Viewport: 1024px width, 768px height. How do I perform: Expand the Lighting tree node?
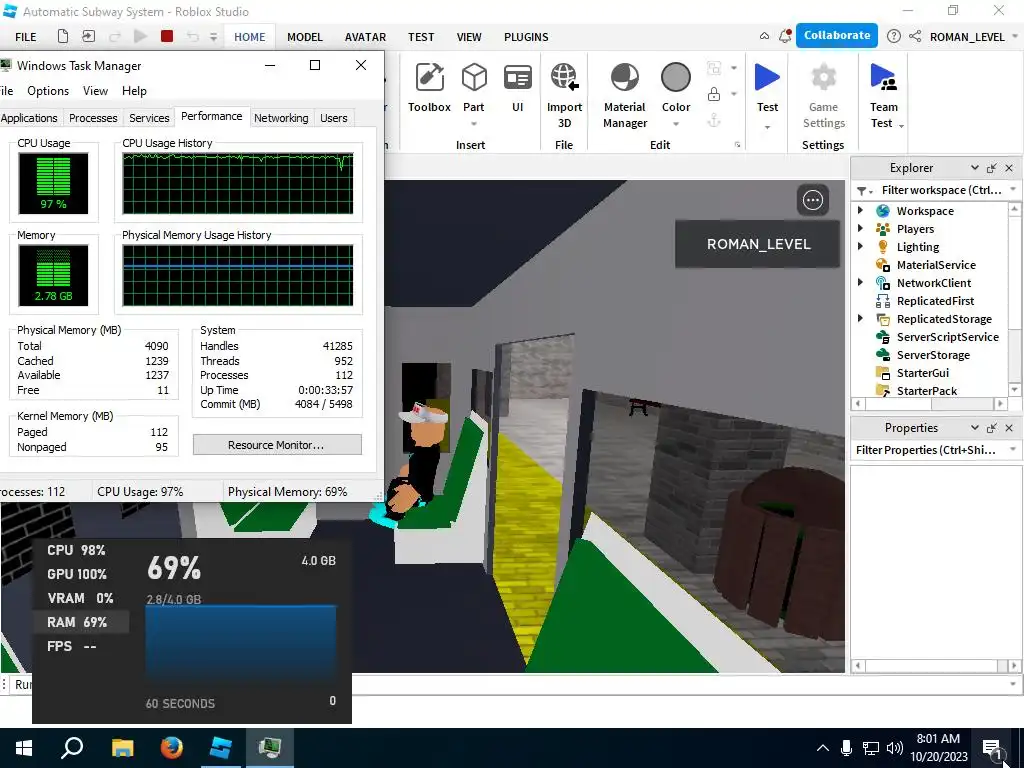[x=860, y=246]
